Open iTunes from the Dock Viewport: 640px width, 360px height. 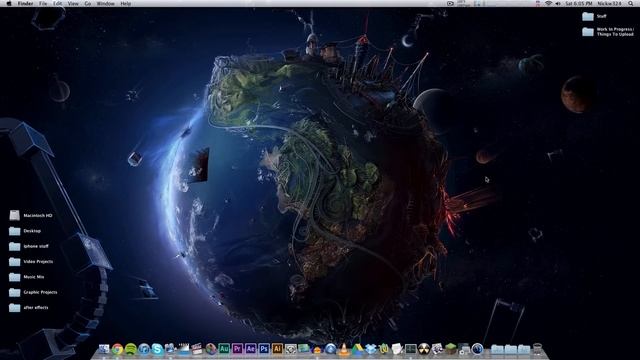144,349
